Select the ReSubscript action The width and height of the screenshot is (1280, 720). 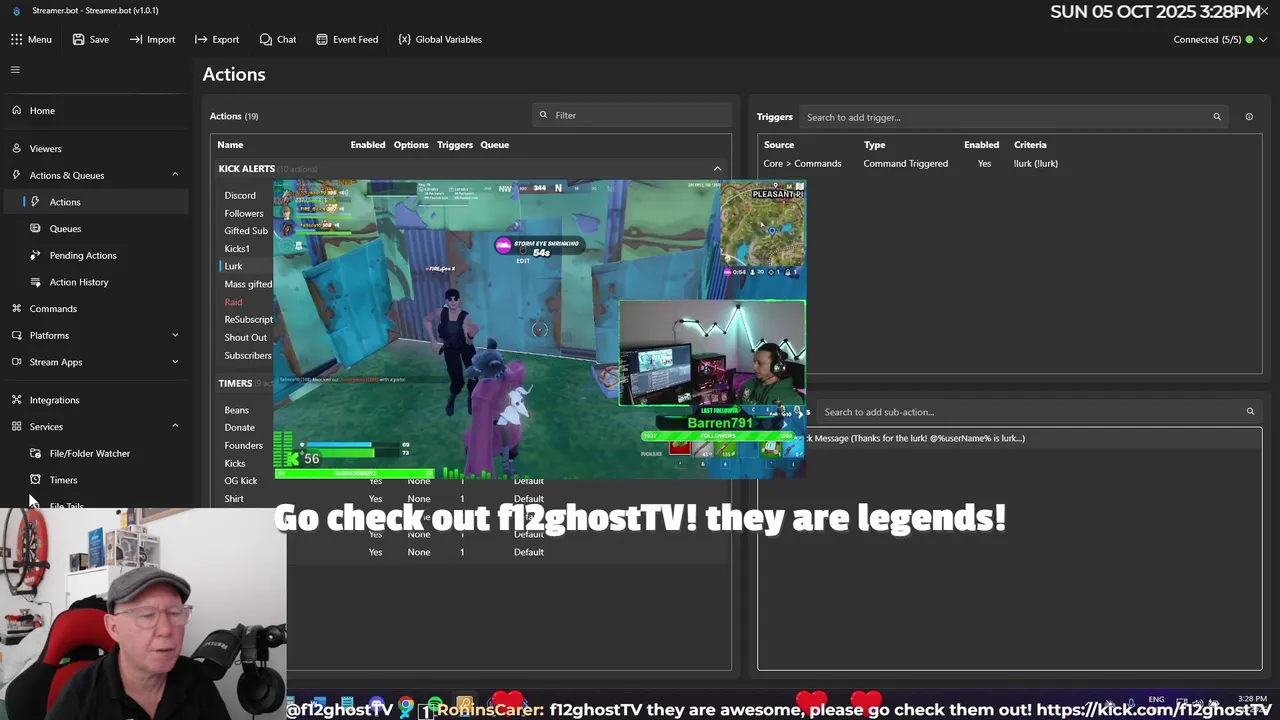coord(248,320)
